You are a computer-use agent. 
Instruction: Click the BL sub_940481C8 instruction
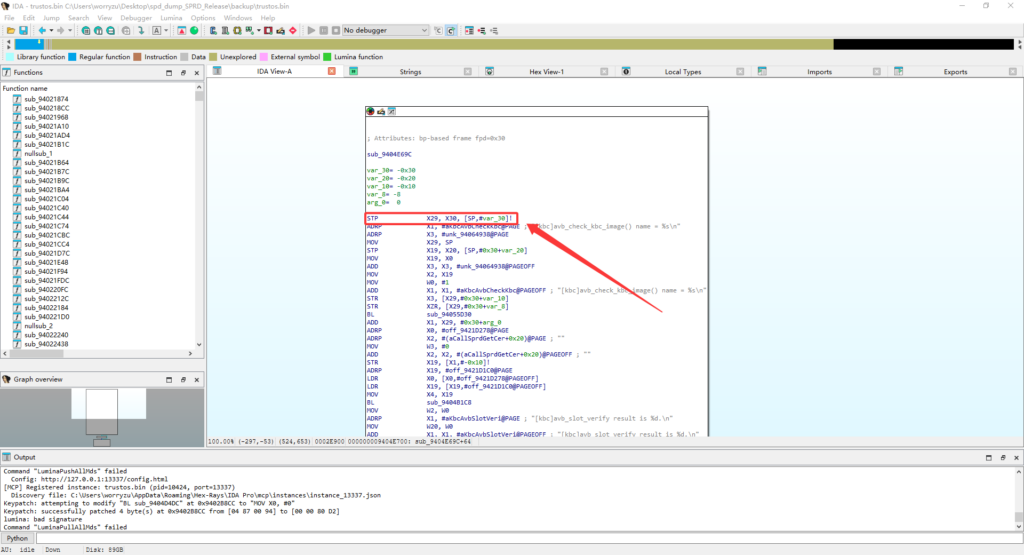click(419, 403)
